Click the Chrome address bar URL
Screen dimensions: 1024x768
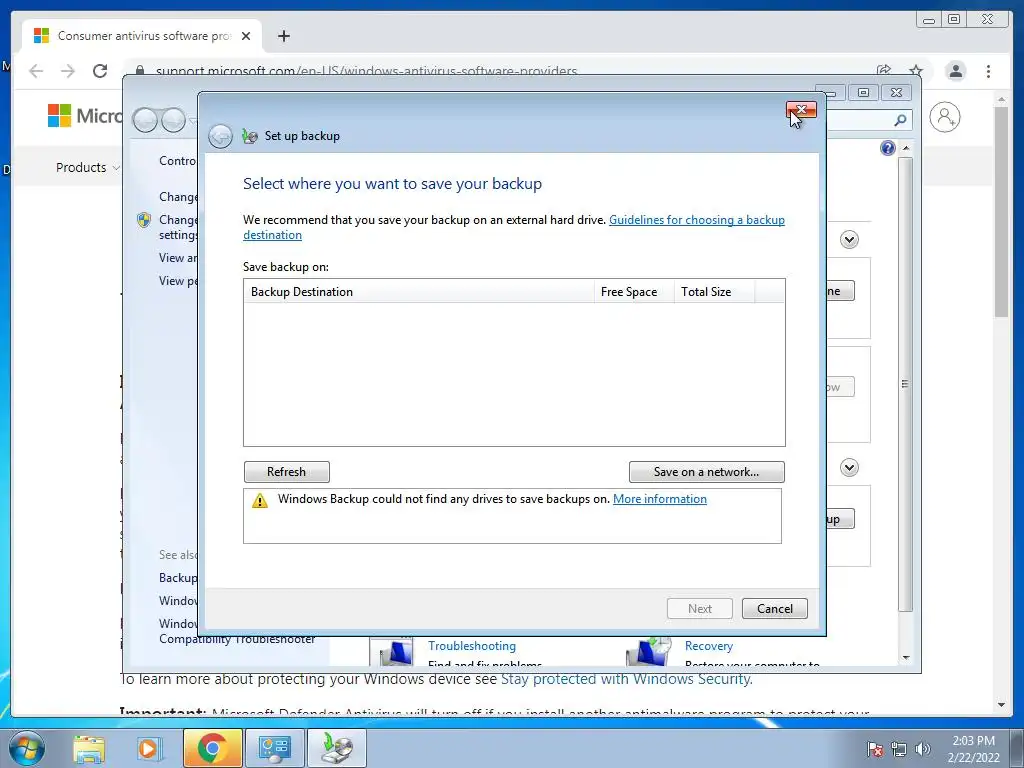(366, 71)
